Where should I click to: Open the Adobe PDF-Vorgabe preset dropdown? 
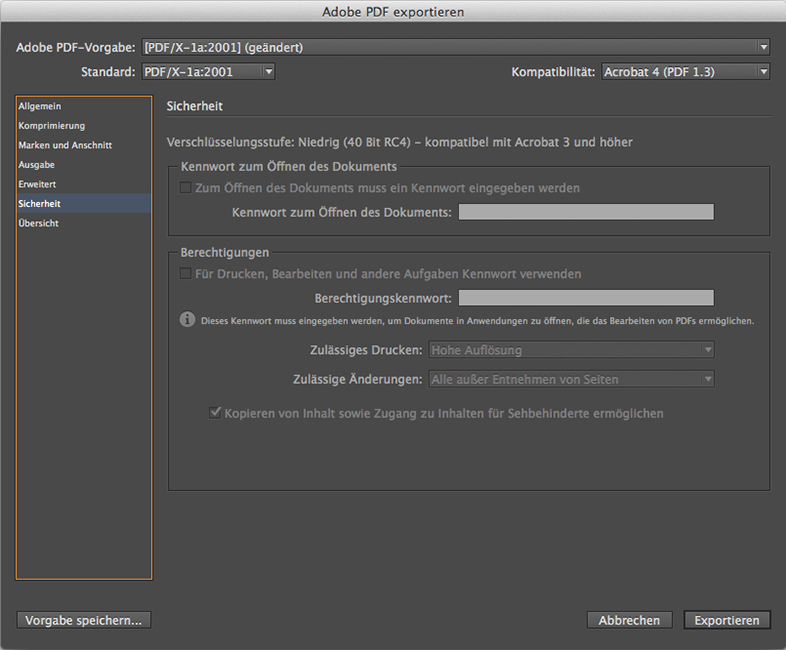coord(456,48)
